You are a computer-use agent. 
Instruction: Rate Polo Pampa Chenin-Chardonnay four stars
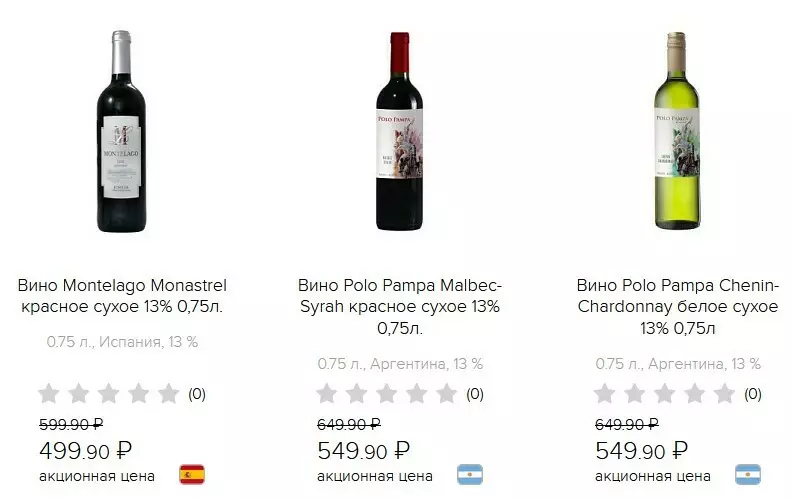(x=695, y=394)
